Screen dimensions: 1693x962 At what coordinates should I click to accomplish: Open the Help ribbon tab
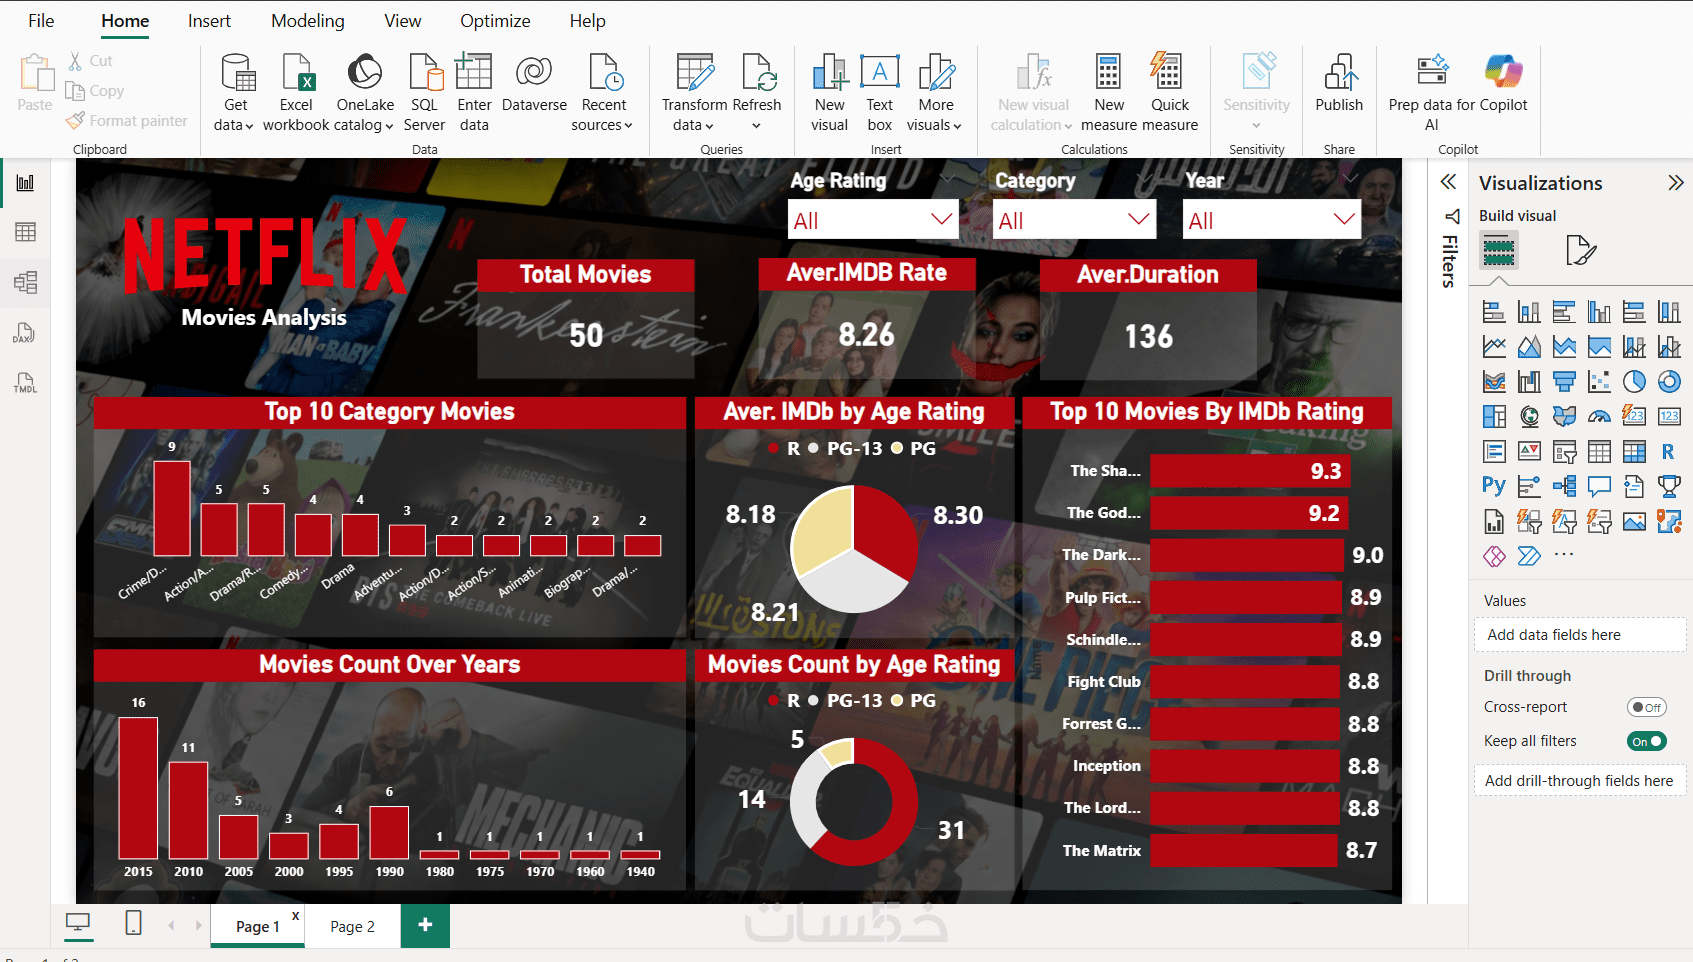pyautogui.click(x=588, y=21)
